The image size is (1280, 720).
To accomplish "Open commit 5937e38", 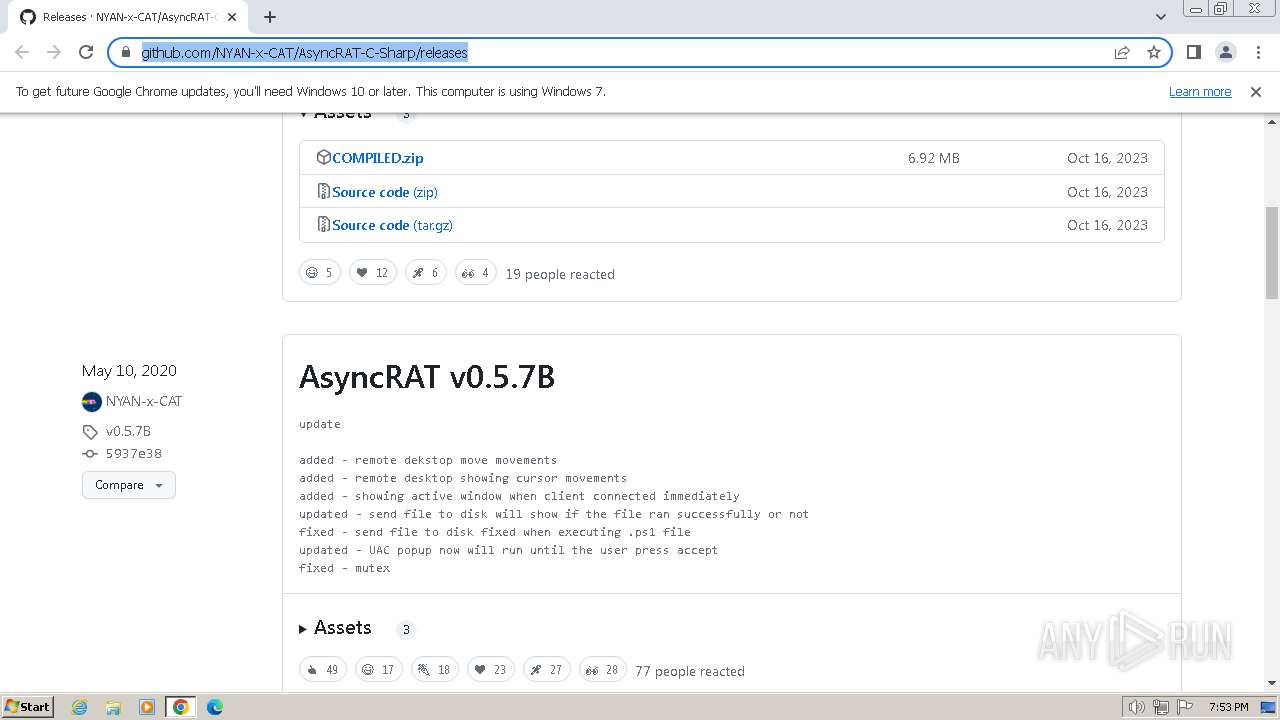I will 133,453.
